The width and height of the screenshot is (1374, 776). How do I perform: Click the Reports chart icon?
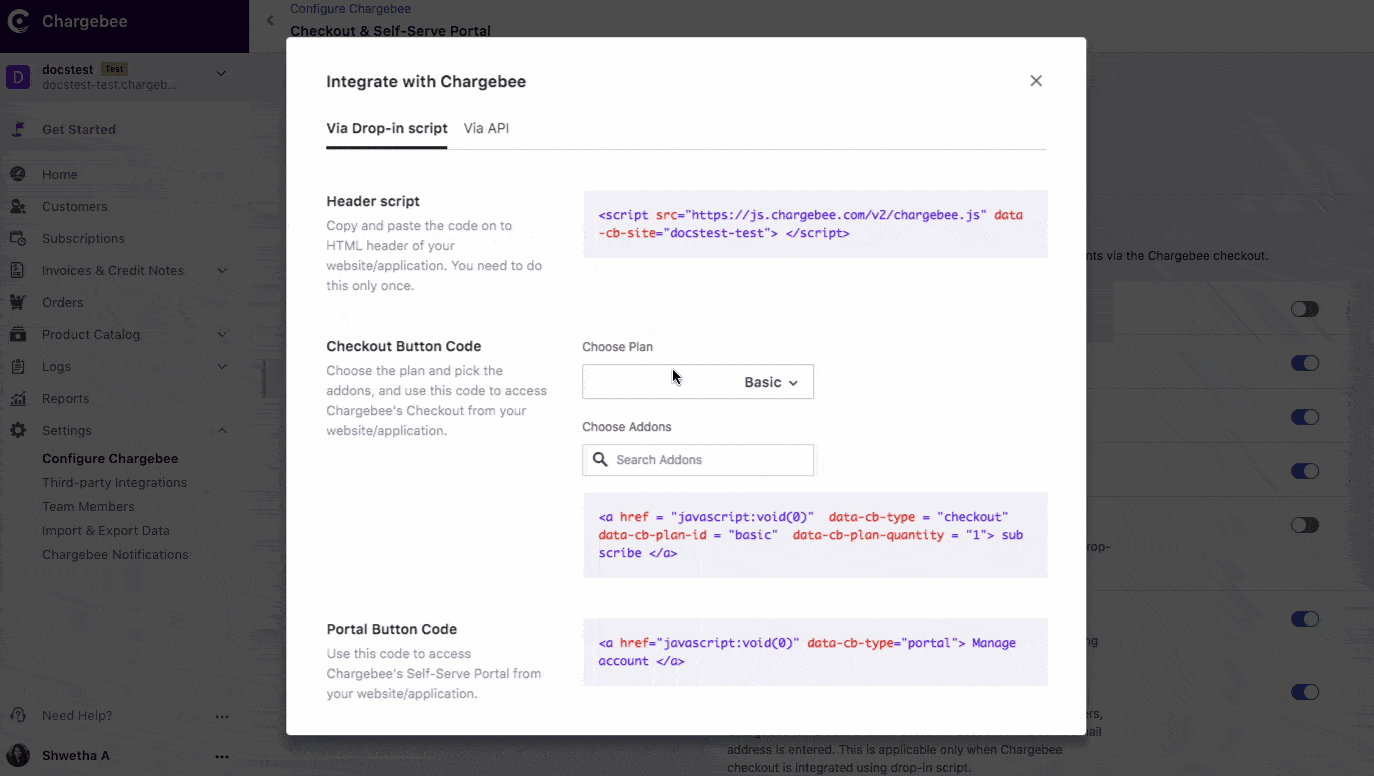click(18, 398)
